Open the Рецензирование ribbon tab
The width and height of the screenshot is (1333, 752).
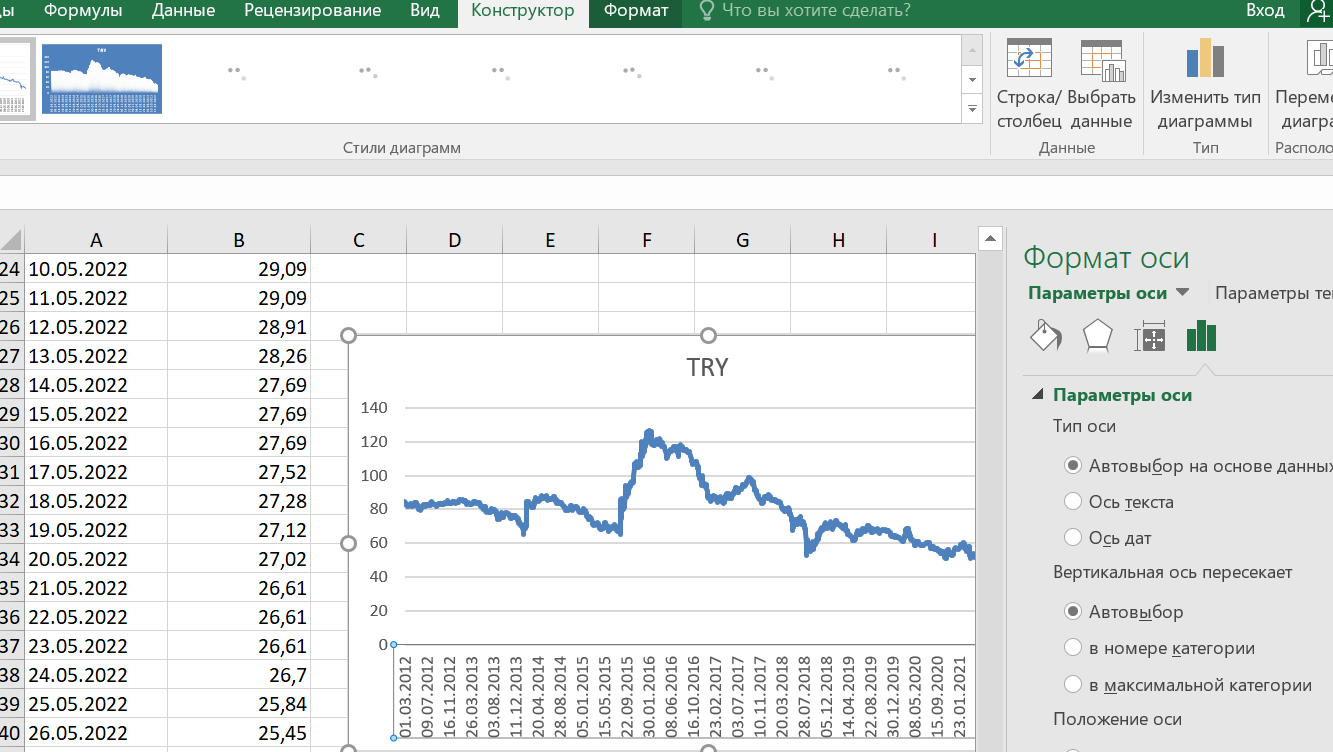[x=313, y=11]
